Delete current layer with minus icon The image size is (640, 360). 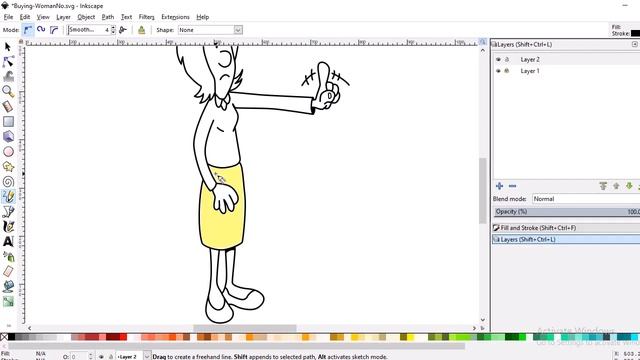pyautogui.click(x=513, y=186)
